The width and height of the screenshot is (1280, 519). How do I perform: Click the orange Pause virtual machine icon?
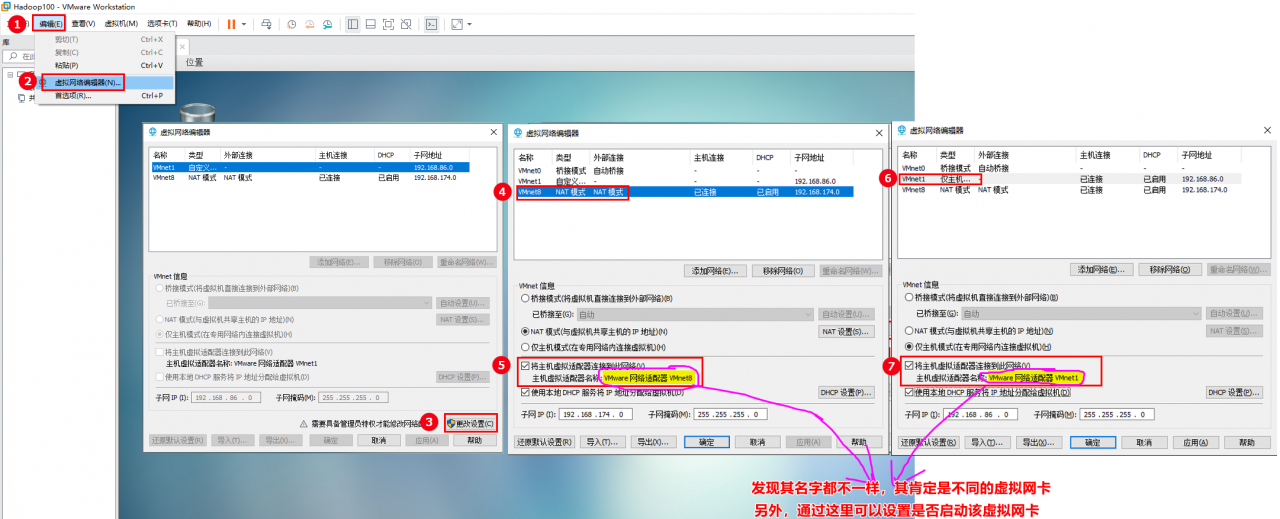(x=231, y=23)
